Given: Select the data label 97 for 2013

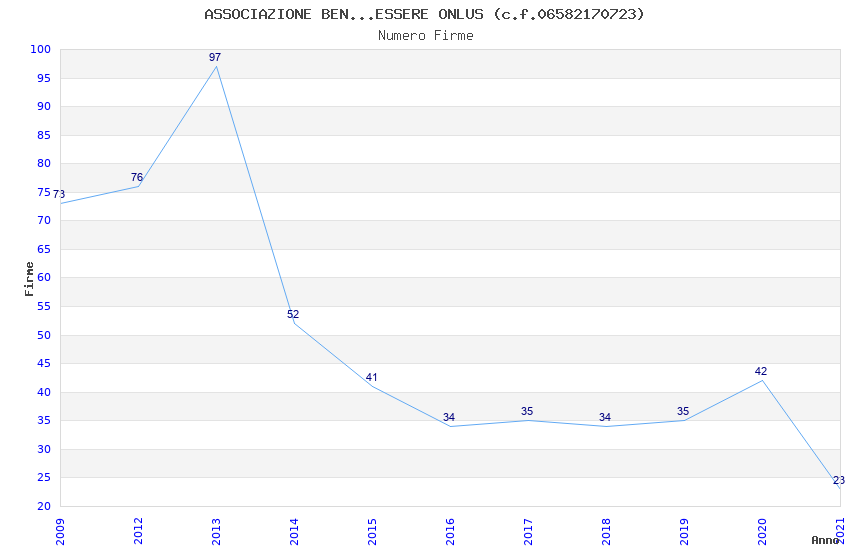Looking at the screenshot, I should [x=215, y=57].
